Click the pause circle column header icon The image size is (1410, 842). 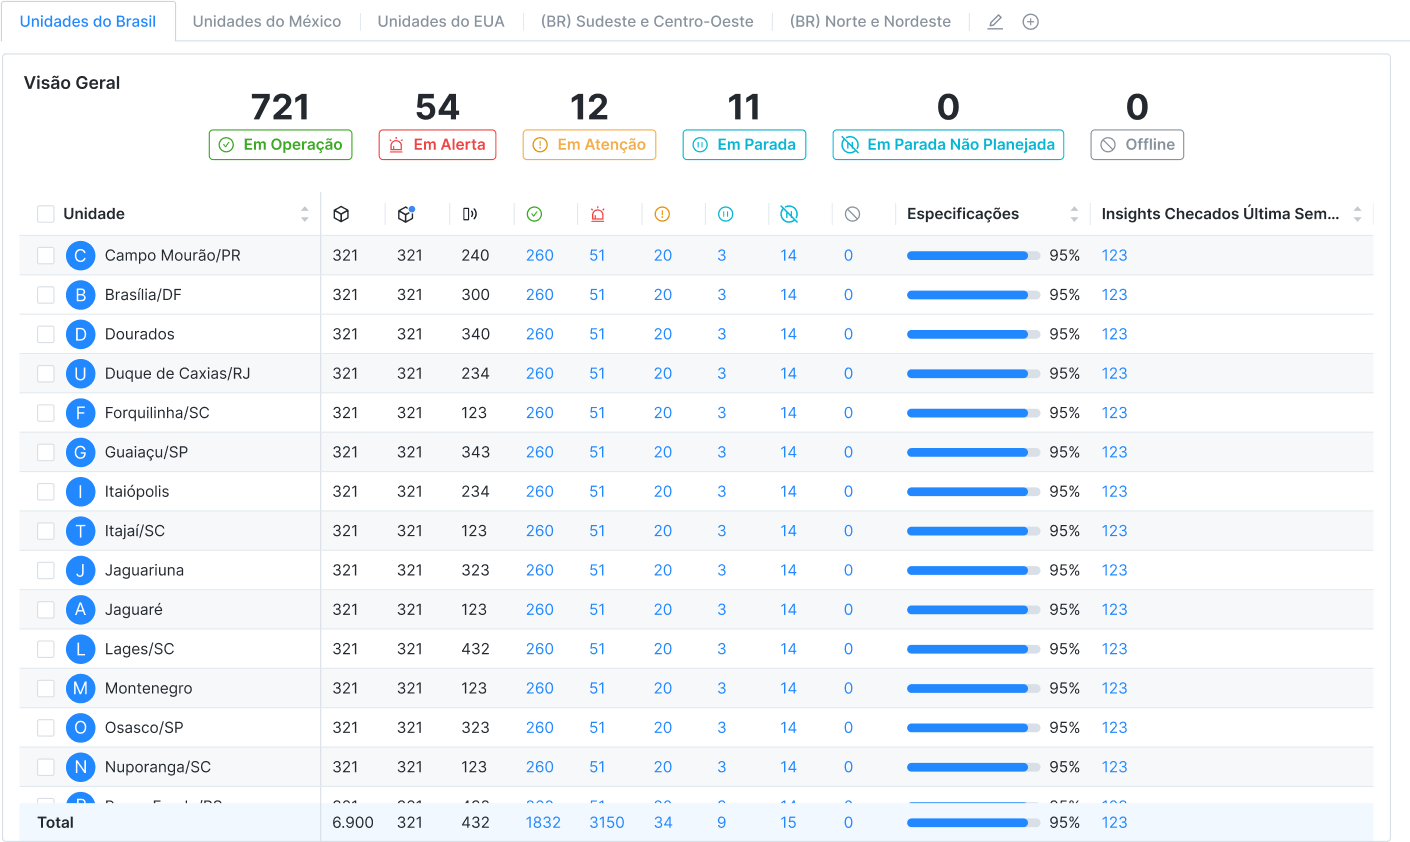726,214
